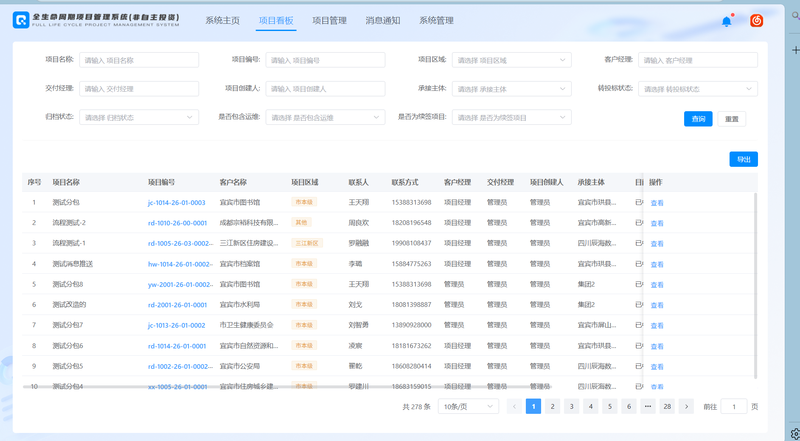This screenshot has width=800, height=441.
Task: Click the ellipsis more-pages button
Action: (x=647, y=407)
